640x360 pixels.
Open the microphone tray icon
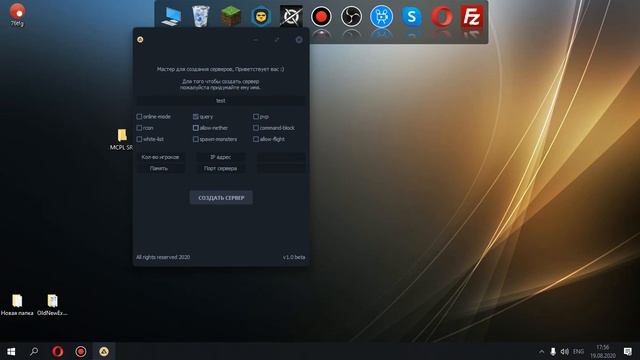tap(553, 351)
